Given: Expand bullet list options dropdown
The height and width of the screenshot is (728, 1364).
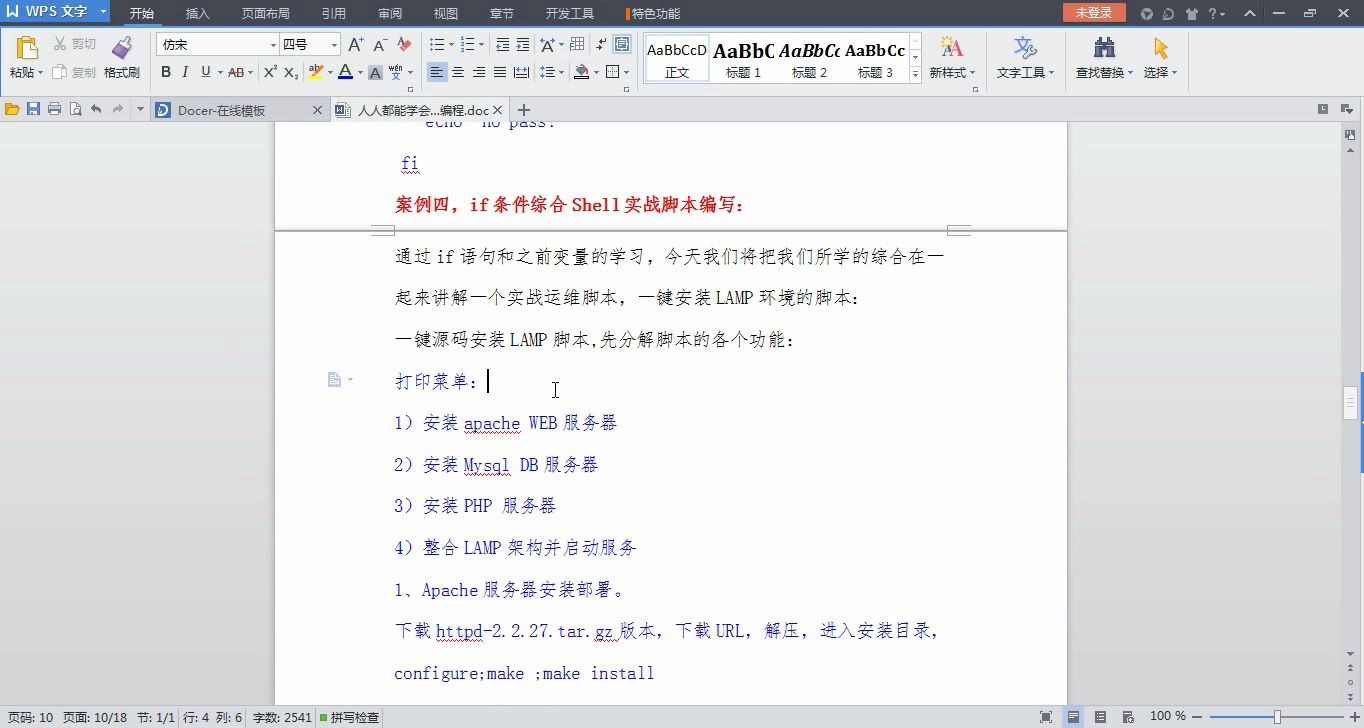Looking at the screenshot, I should (x=450, y=45).
